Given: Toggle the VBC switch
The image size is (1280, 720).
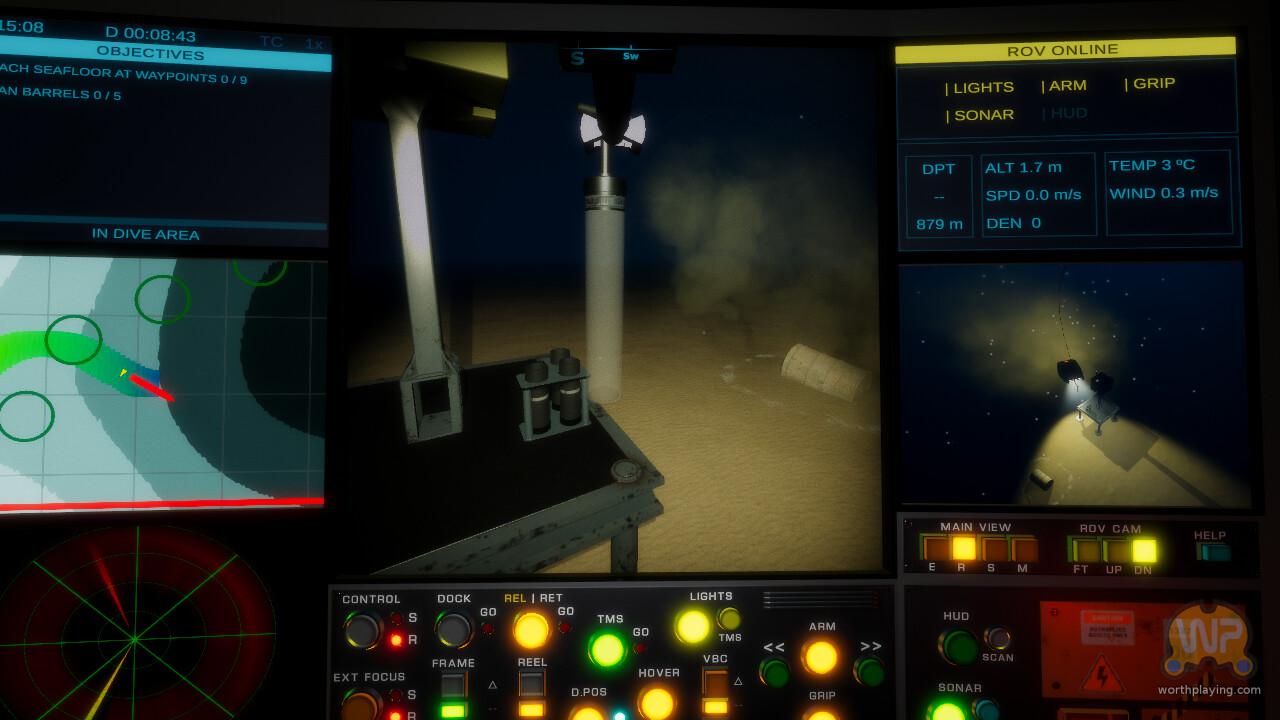Looking at the screenshot, I should point(714,684).
